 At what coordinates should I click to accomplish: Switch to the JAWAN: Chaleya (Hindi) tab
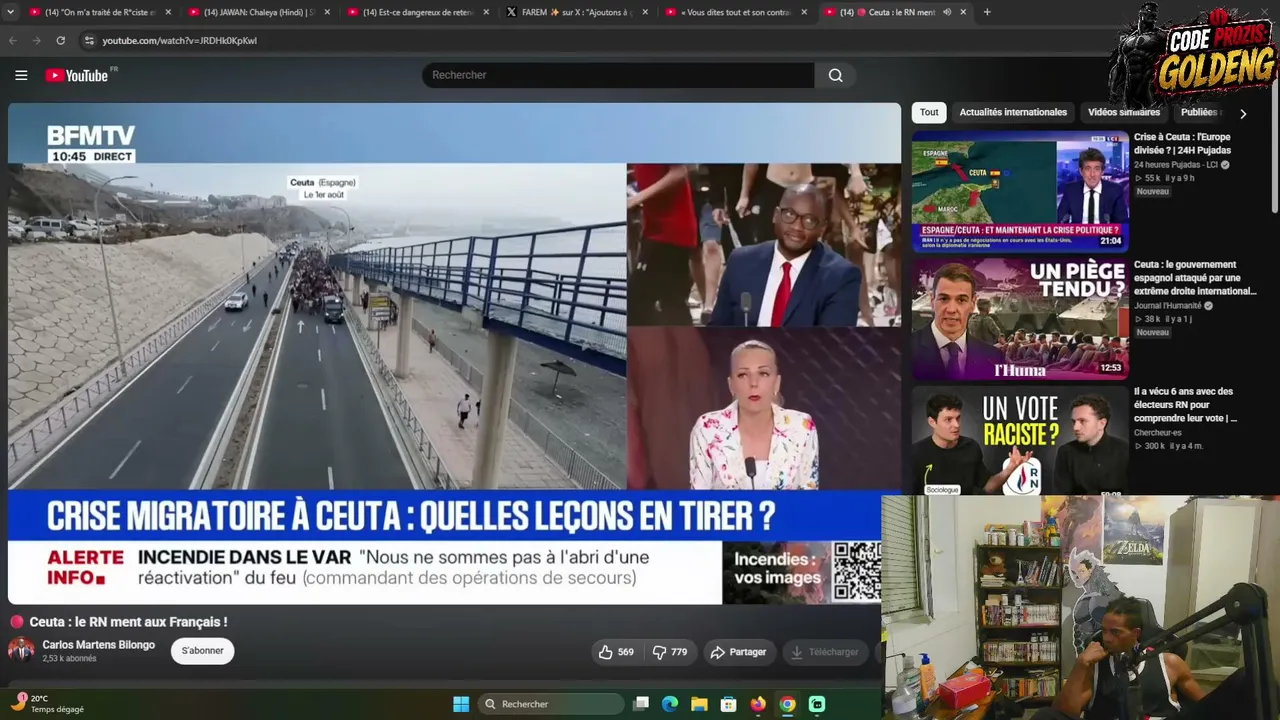(259, 12)
